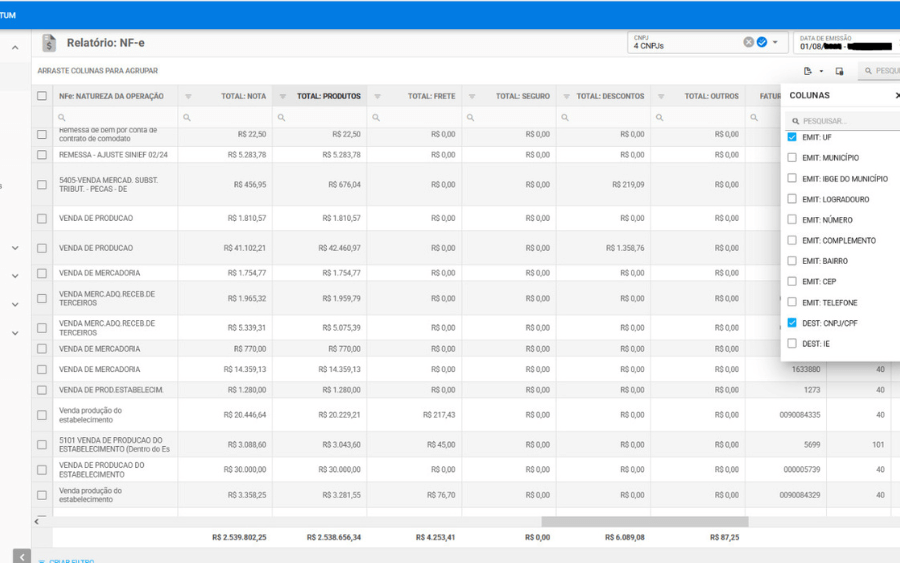Screen dimensions: 900x563
Task: Click search icon under Total: Produtos column
Action: point(281,118)
